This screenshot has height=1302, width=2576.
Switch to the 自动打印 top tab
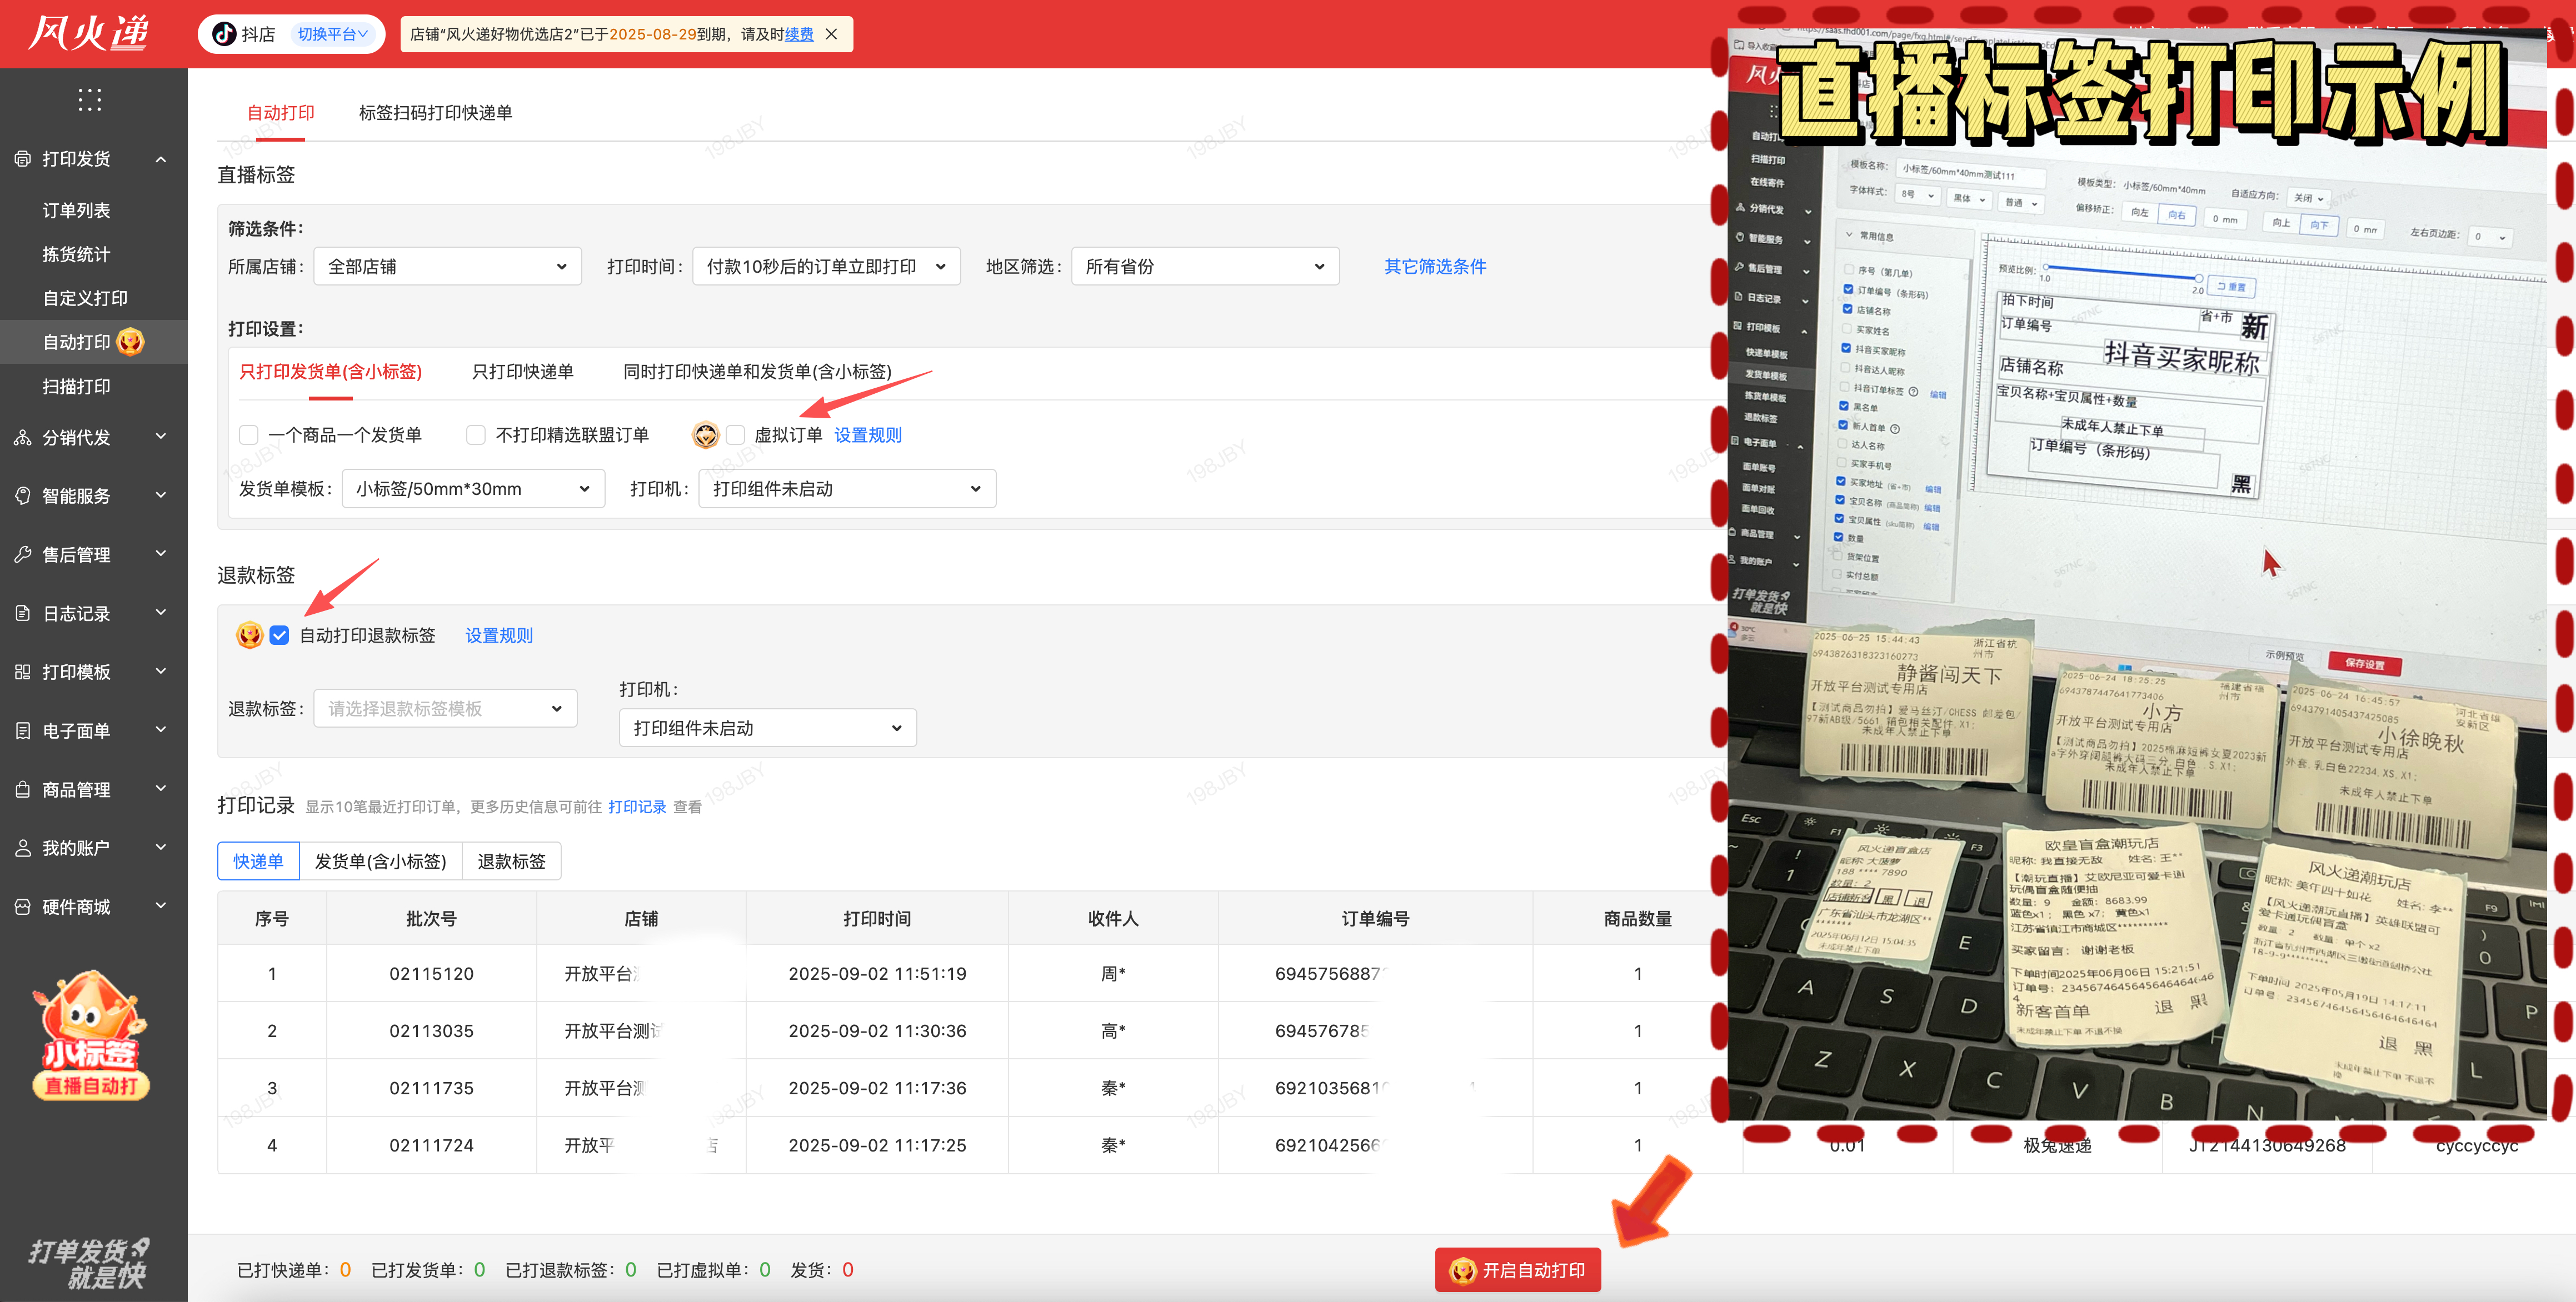[281, 113]
